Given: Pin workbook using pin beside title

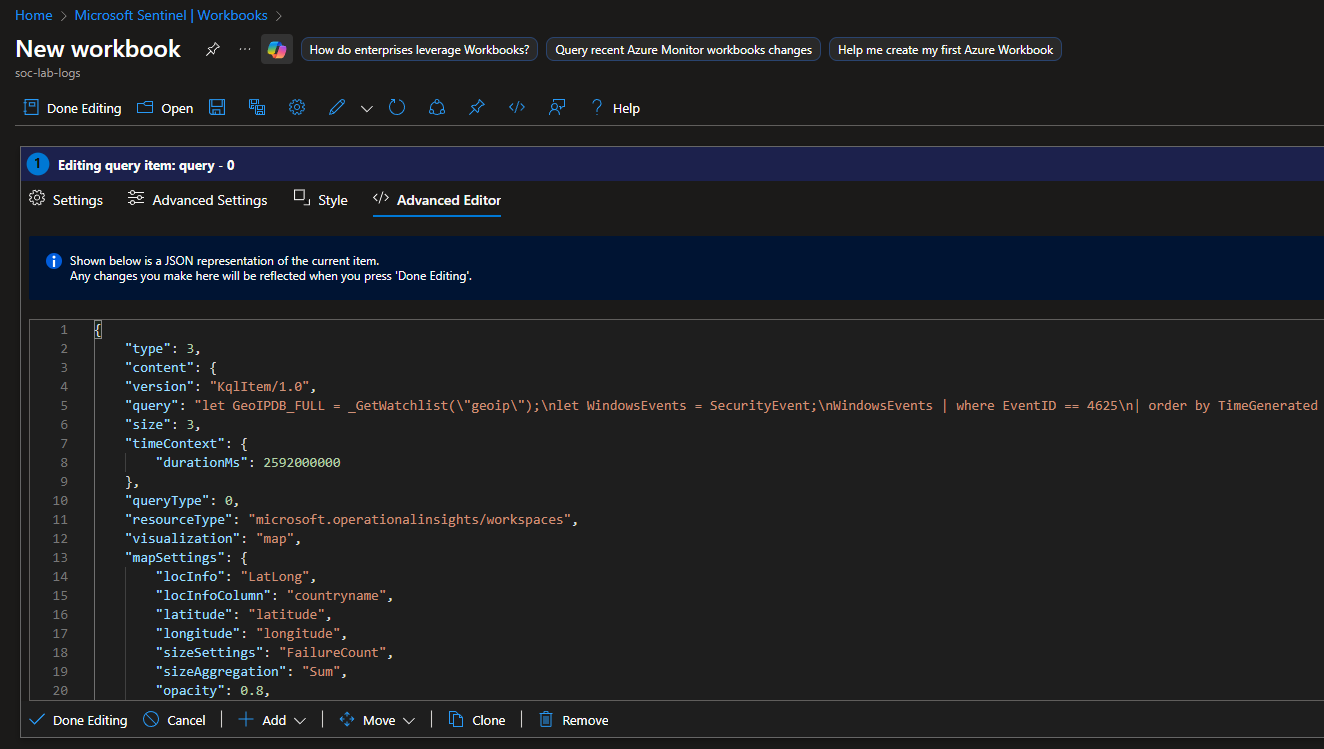Looking at the screenshot, I should (213, 49).
